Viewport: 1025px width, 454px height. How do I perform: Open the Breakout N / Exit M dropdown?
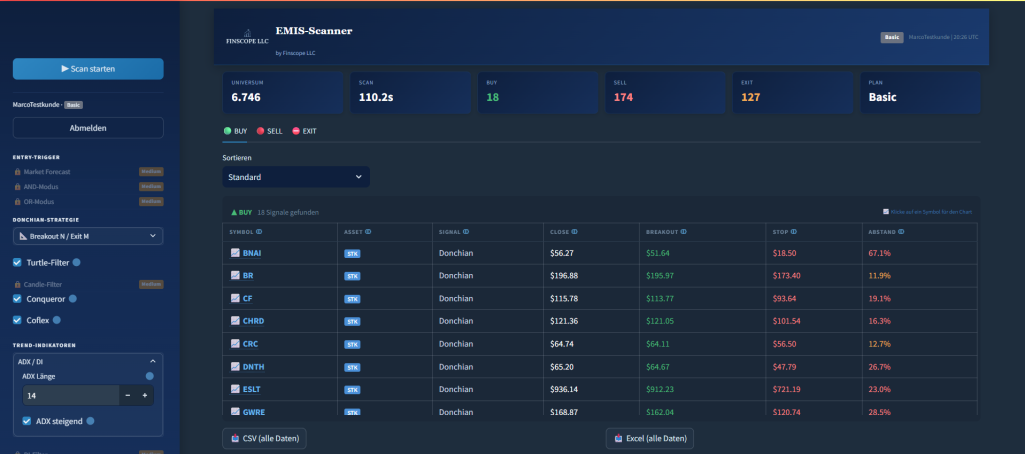(x=88, y=236)
